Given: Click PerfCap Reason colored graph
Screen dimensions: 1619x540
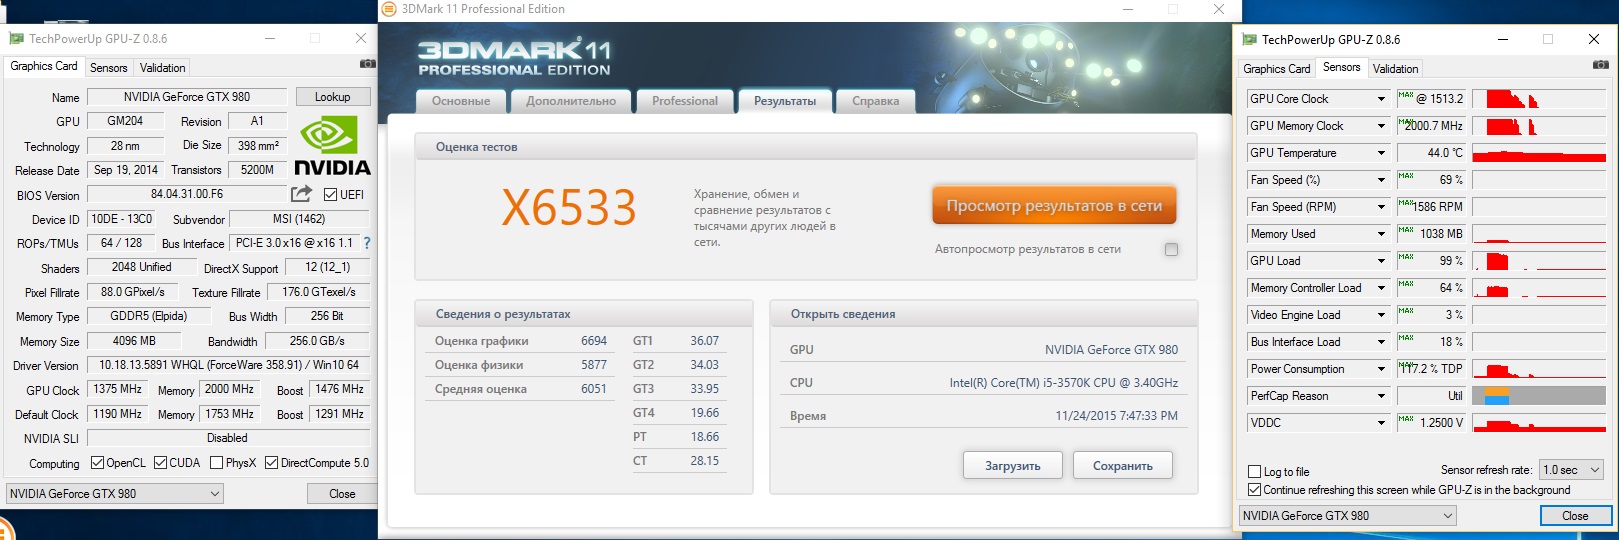Looking at the screenshot, I should pyautogui.click(x=1539, y=396).
